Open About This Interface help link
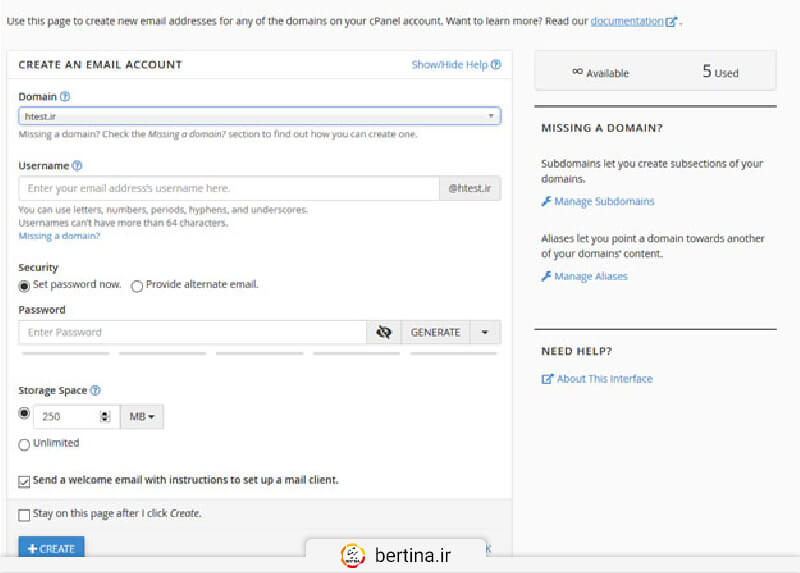800x573 pixels. tap(604, 379)
